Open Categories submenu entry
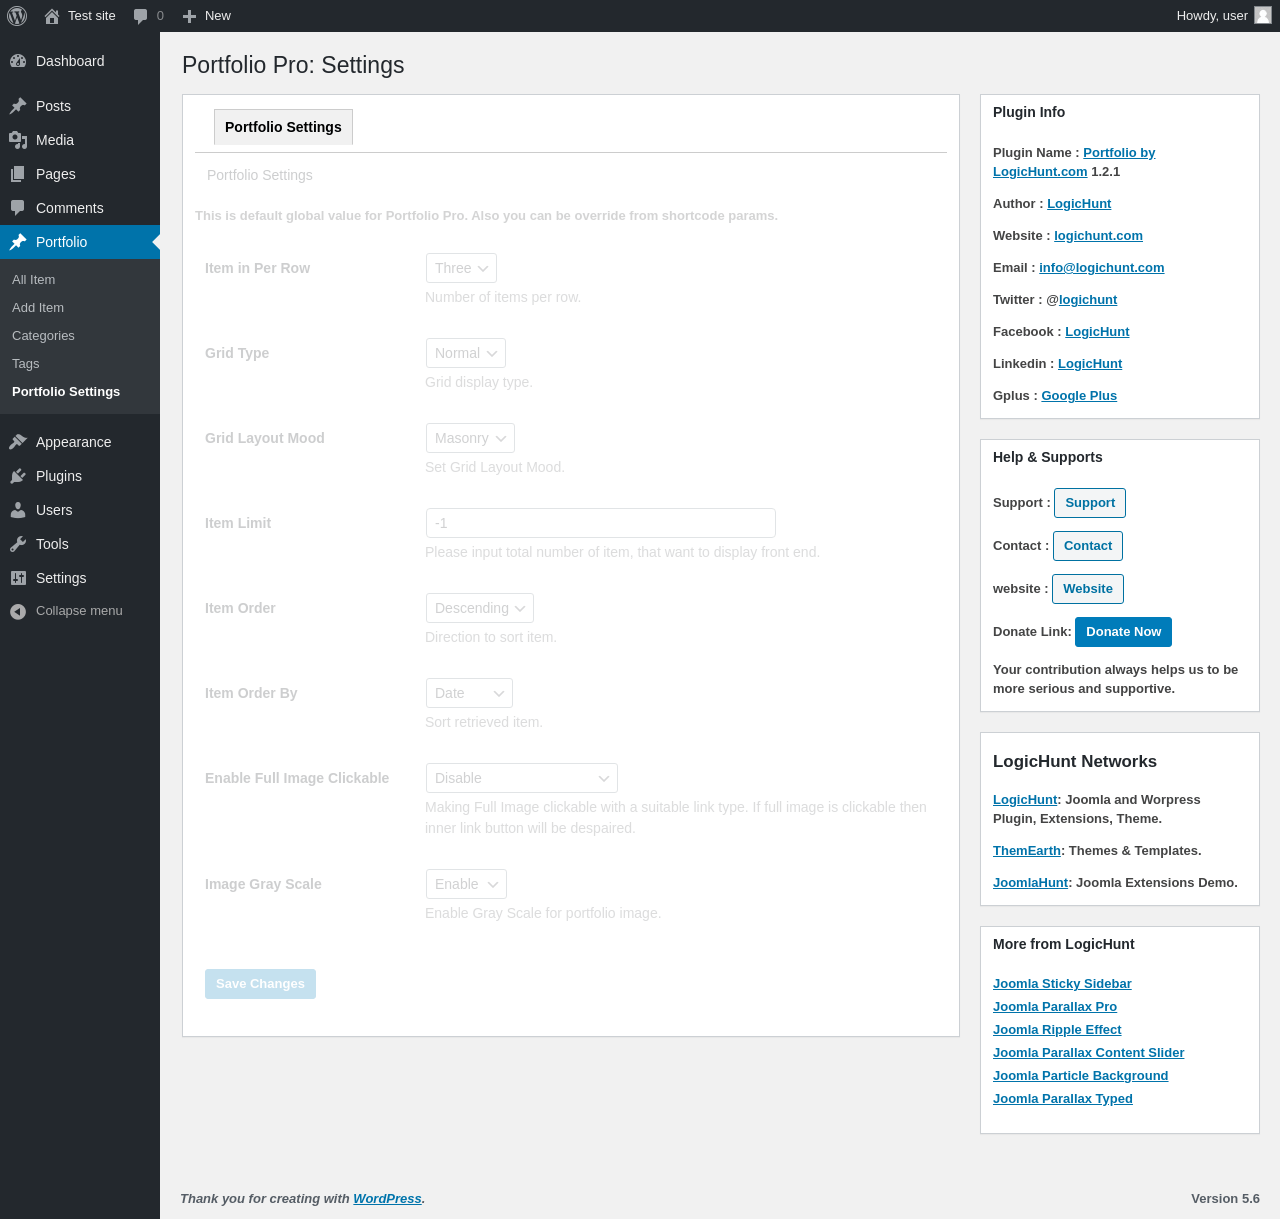The height and width of the screenshot is (1219, 1280). [x=43, y=336]
